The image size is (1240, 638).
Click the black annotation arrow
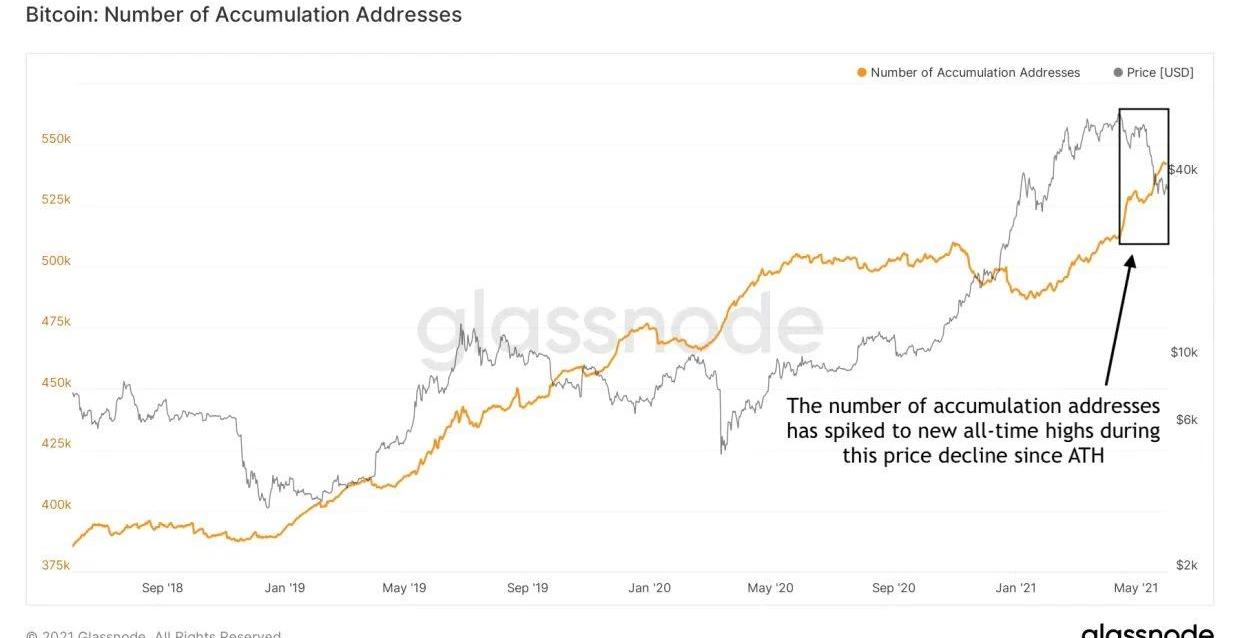click(x=1119, y=320)
